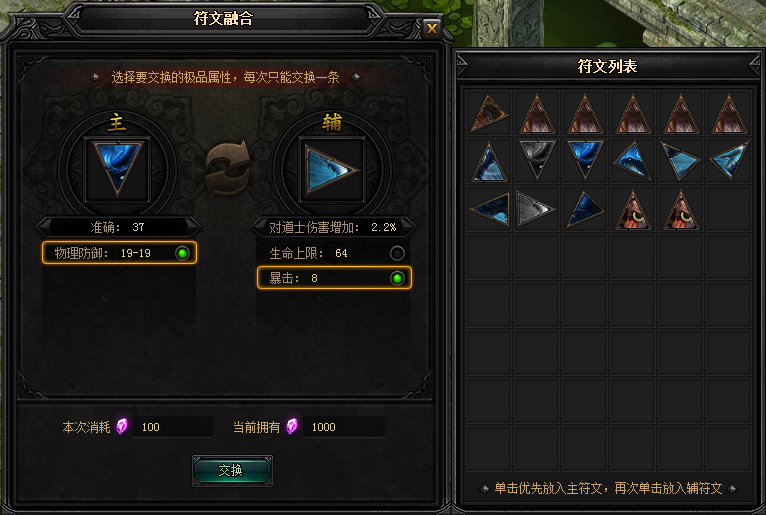Screen dimensions: 766x515
Task: Click the swap arrows icon between rune slots
Action: (x=227, y=169)
